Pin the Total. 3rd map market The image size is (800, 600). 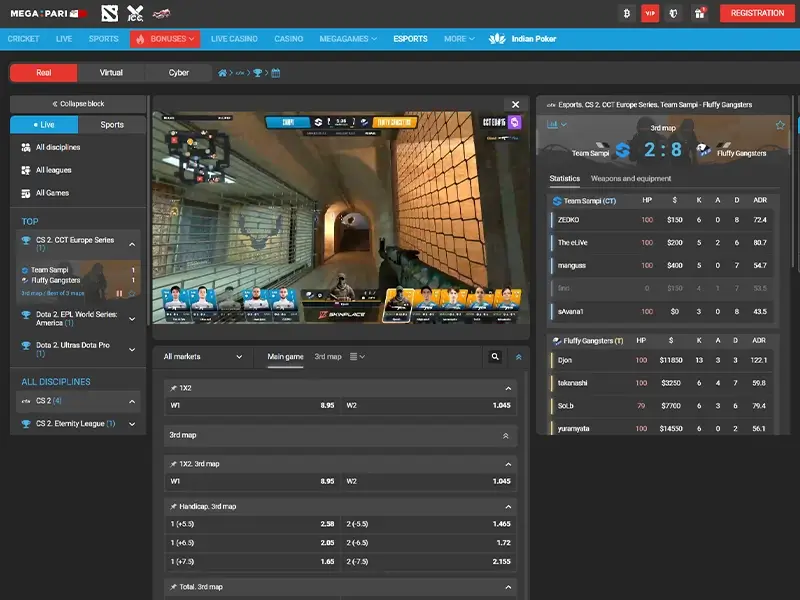(x=173, y=587)
